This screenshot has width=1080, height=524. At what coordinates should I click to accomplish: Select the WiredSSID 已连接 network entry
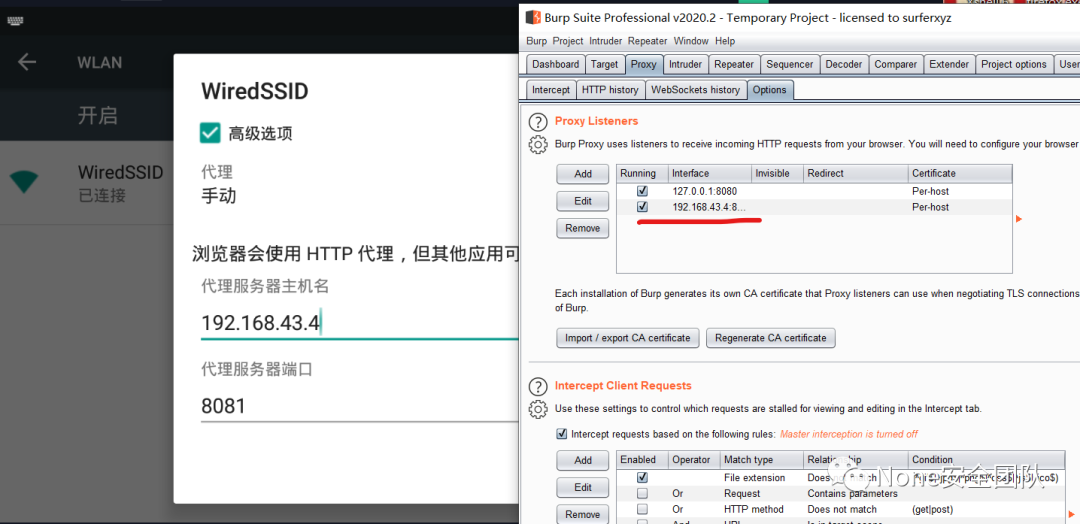tap(87, 182)
